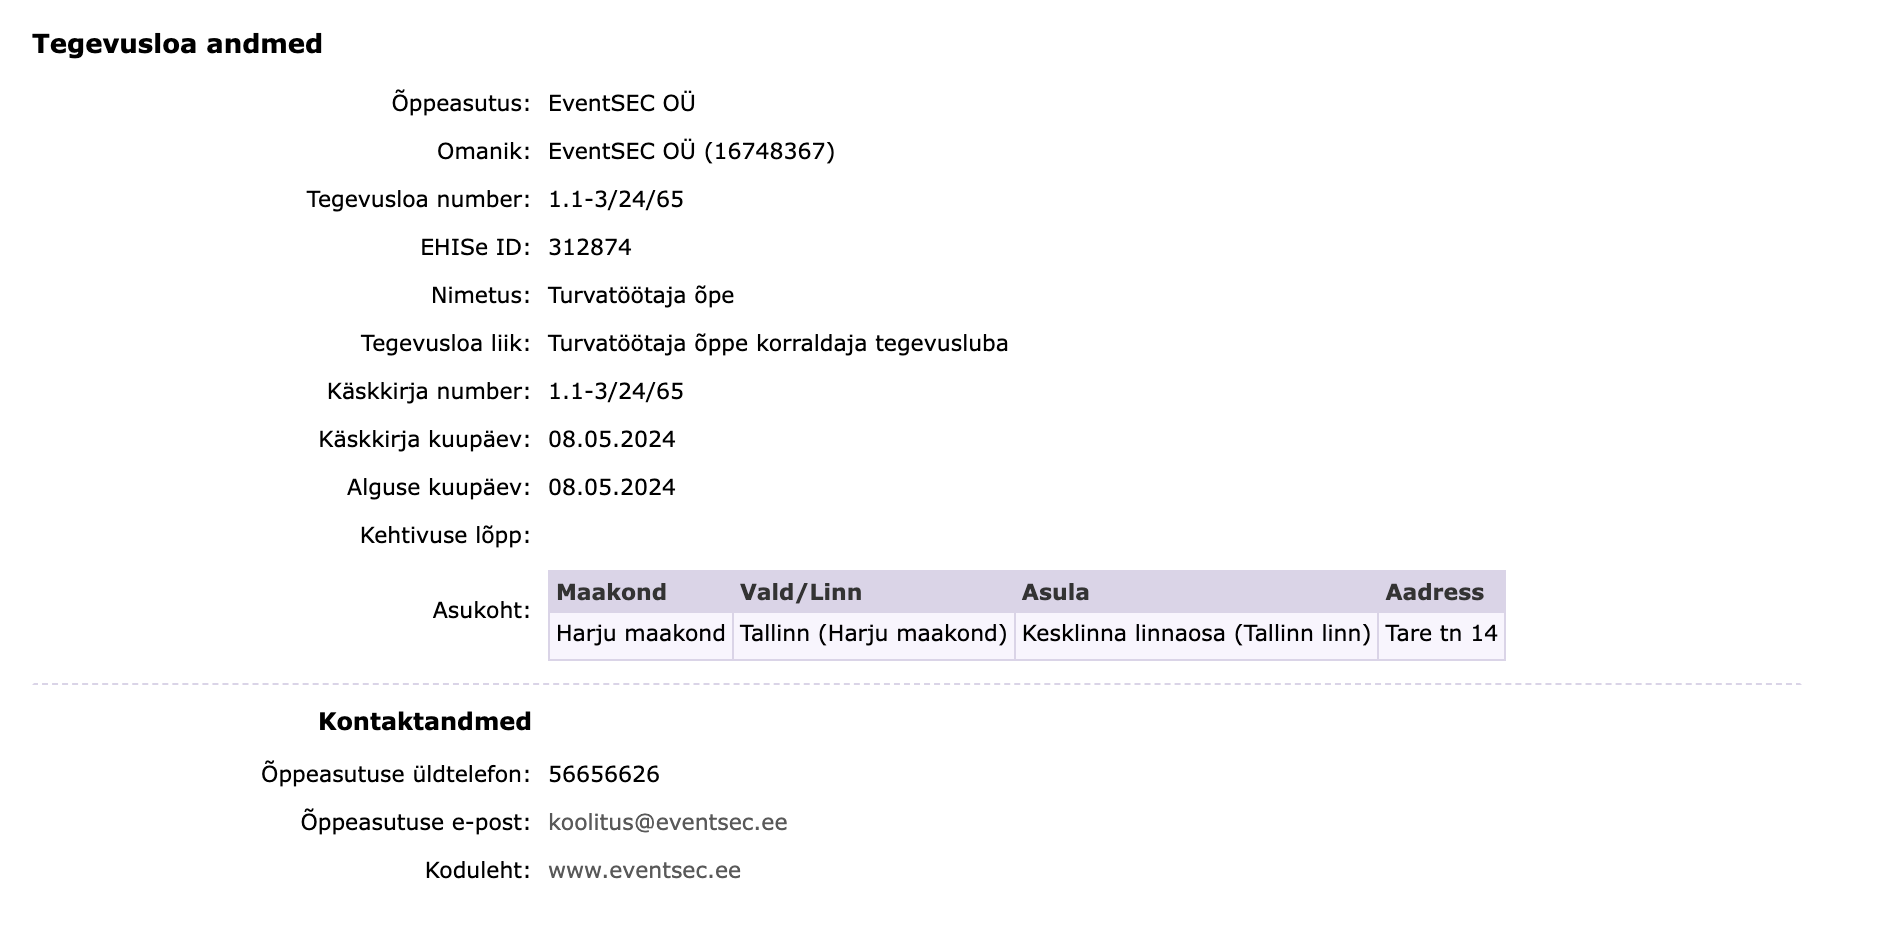Select the Käskkirja number value 1.1-3/24/65

(616, 391)
